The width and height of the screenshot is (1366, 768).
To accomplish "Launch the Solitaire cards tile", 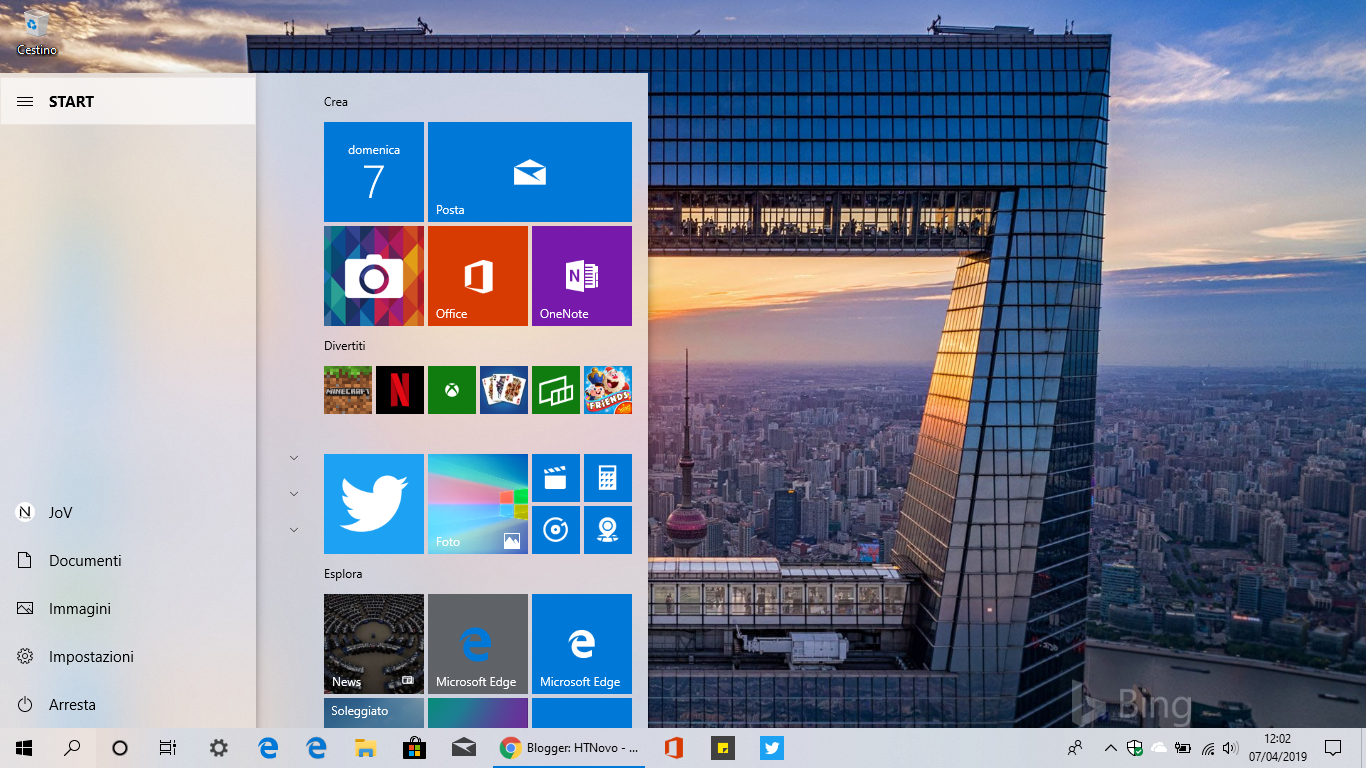I will [504, 390].
